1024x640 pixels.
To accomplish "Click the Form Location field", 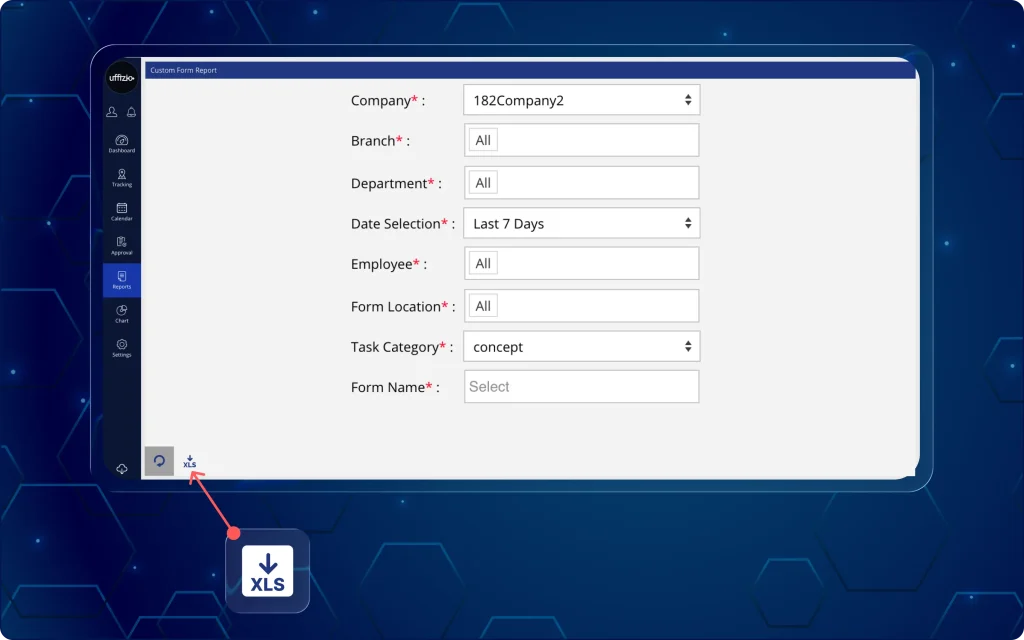I will 581,306.
